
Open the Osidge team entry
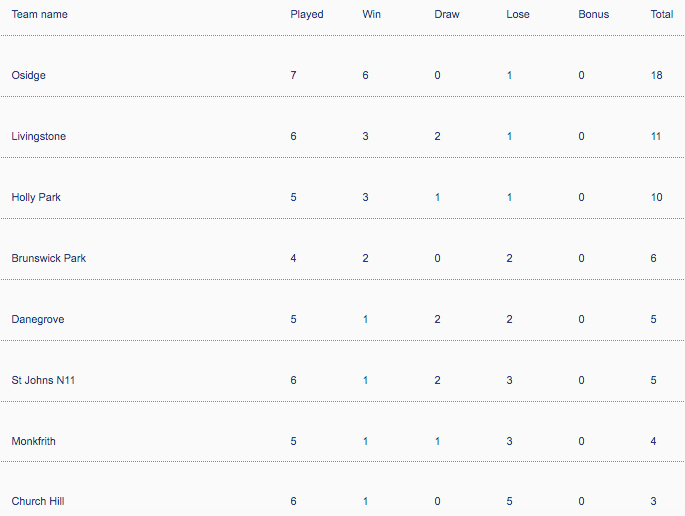click(x=29, y=76)
